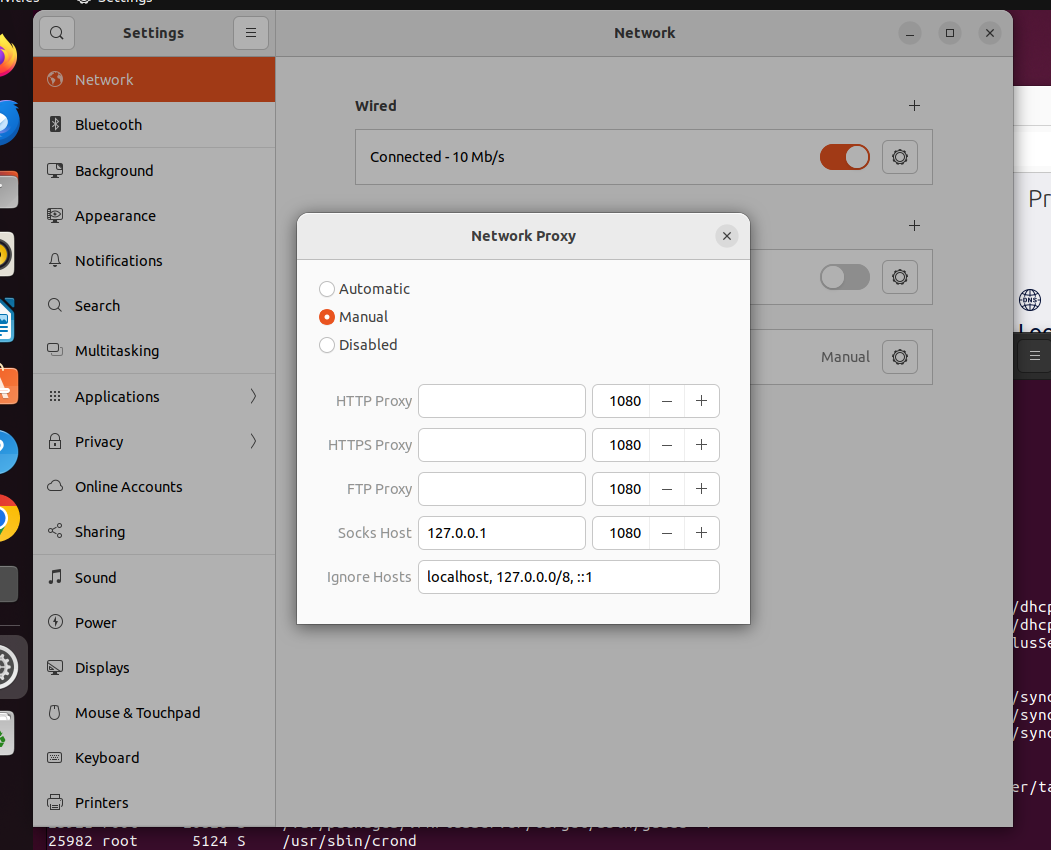Decrease the HTTPS Proxy port
The height and width of the screenshot is (850, 1051).
(x=667, y=445)
